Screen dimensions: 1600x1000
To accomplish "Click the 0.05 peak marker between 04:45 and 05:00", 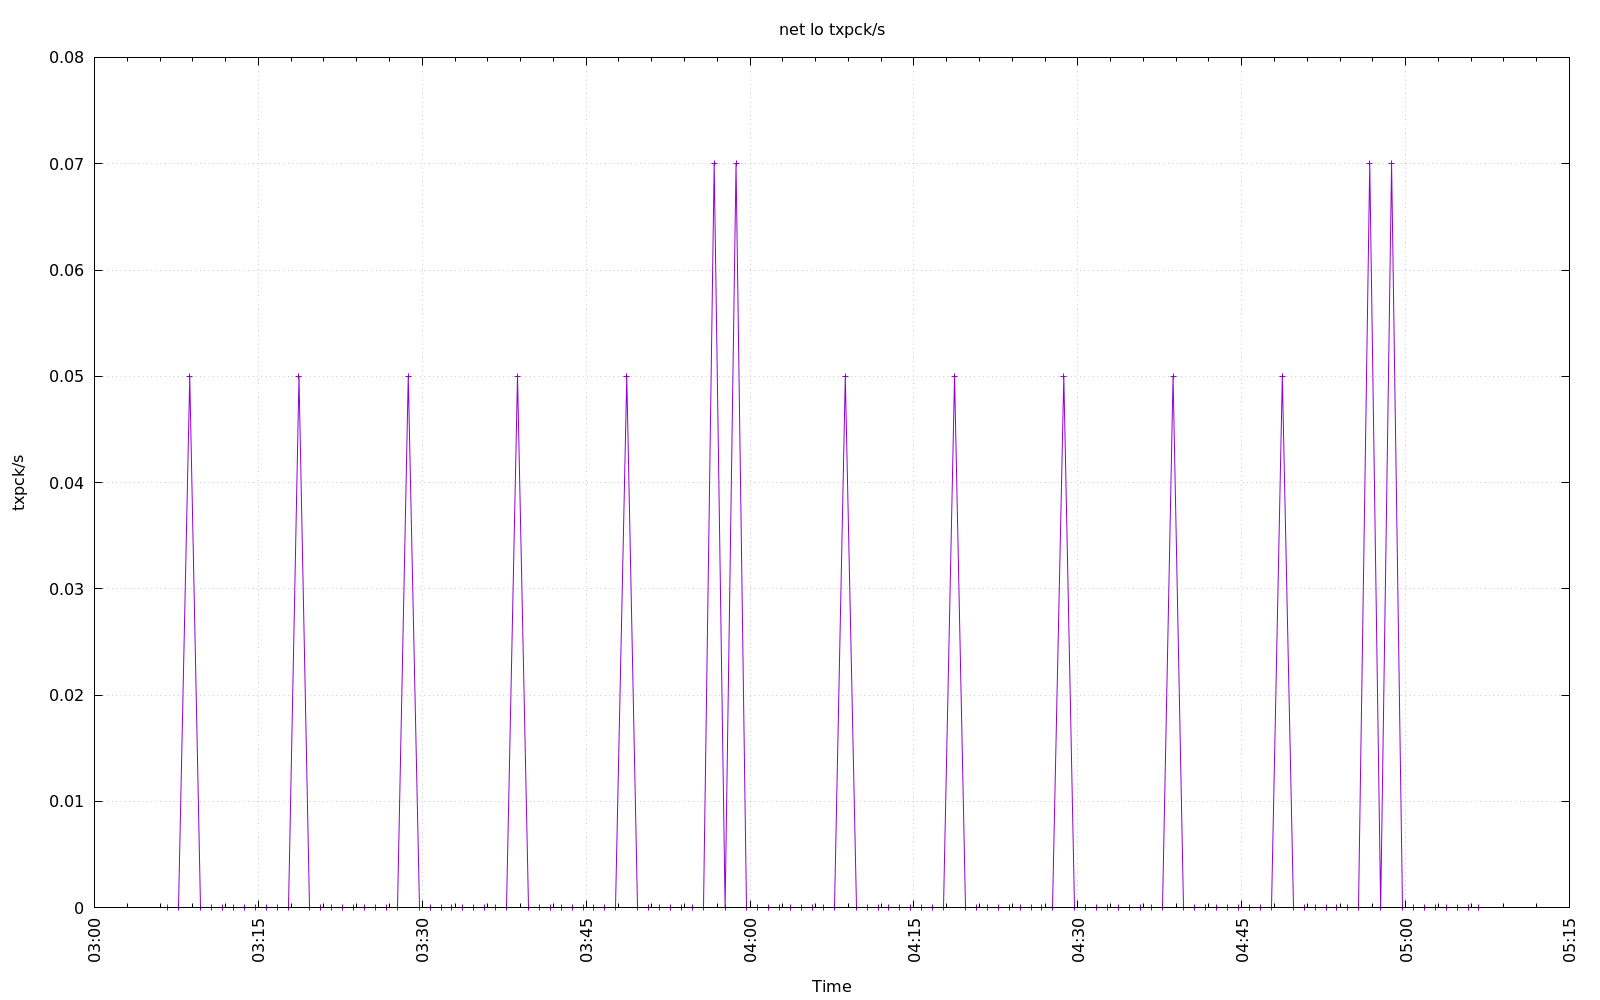I will (1282, 376).
